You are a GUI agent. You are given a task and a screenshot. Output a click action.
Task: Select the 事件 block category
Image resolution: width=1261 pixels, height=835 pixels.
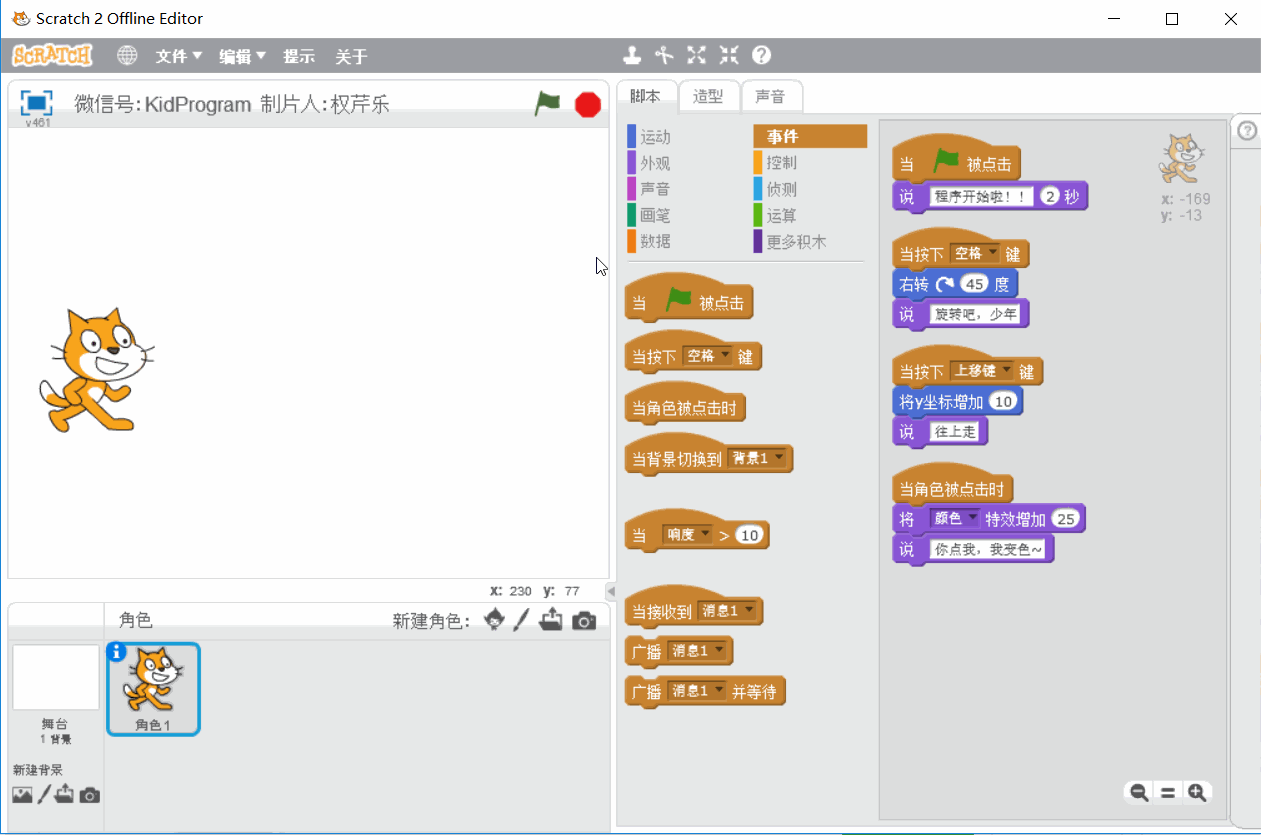[x=809, y=137]
